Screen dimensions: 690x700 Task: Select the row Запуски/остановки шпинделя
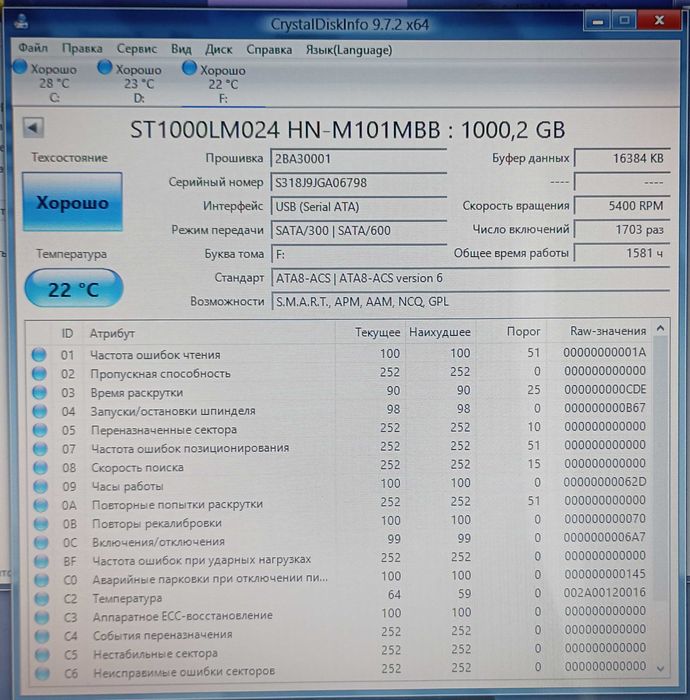341,410
